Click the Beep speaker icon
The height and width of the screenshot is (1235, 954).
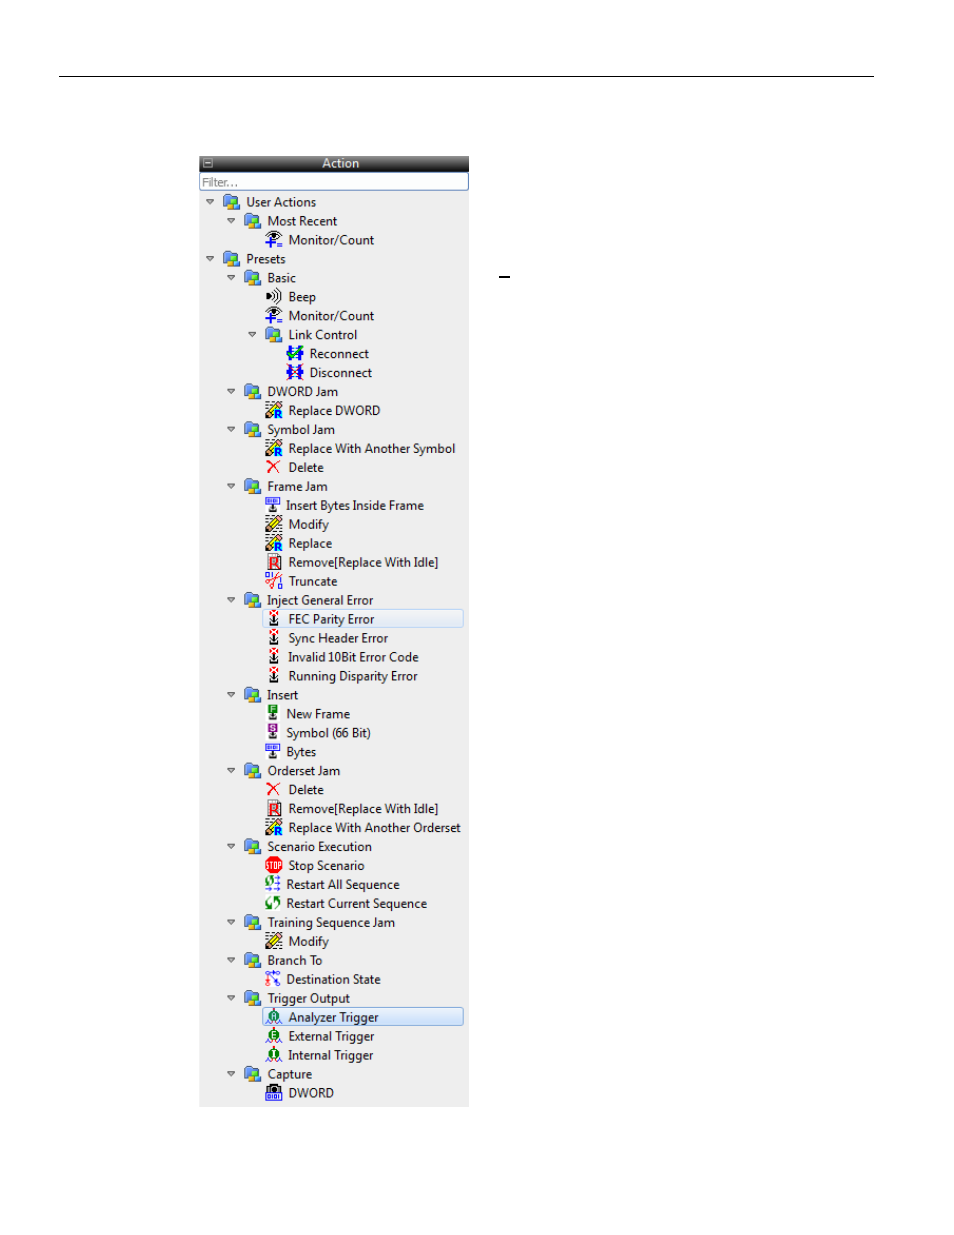(x=273, y=297)
